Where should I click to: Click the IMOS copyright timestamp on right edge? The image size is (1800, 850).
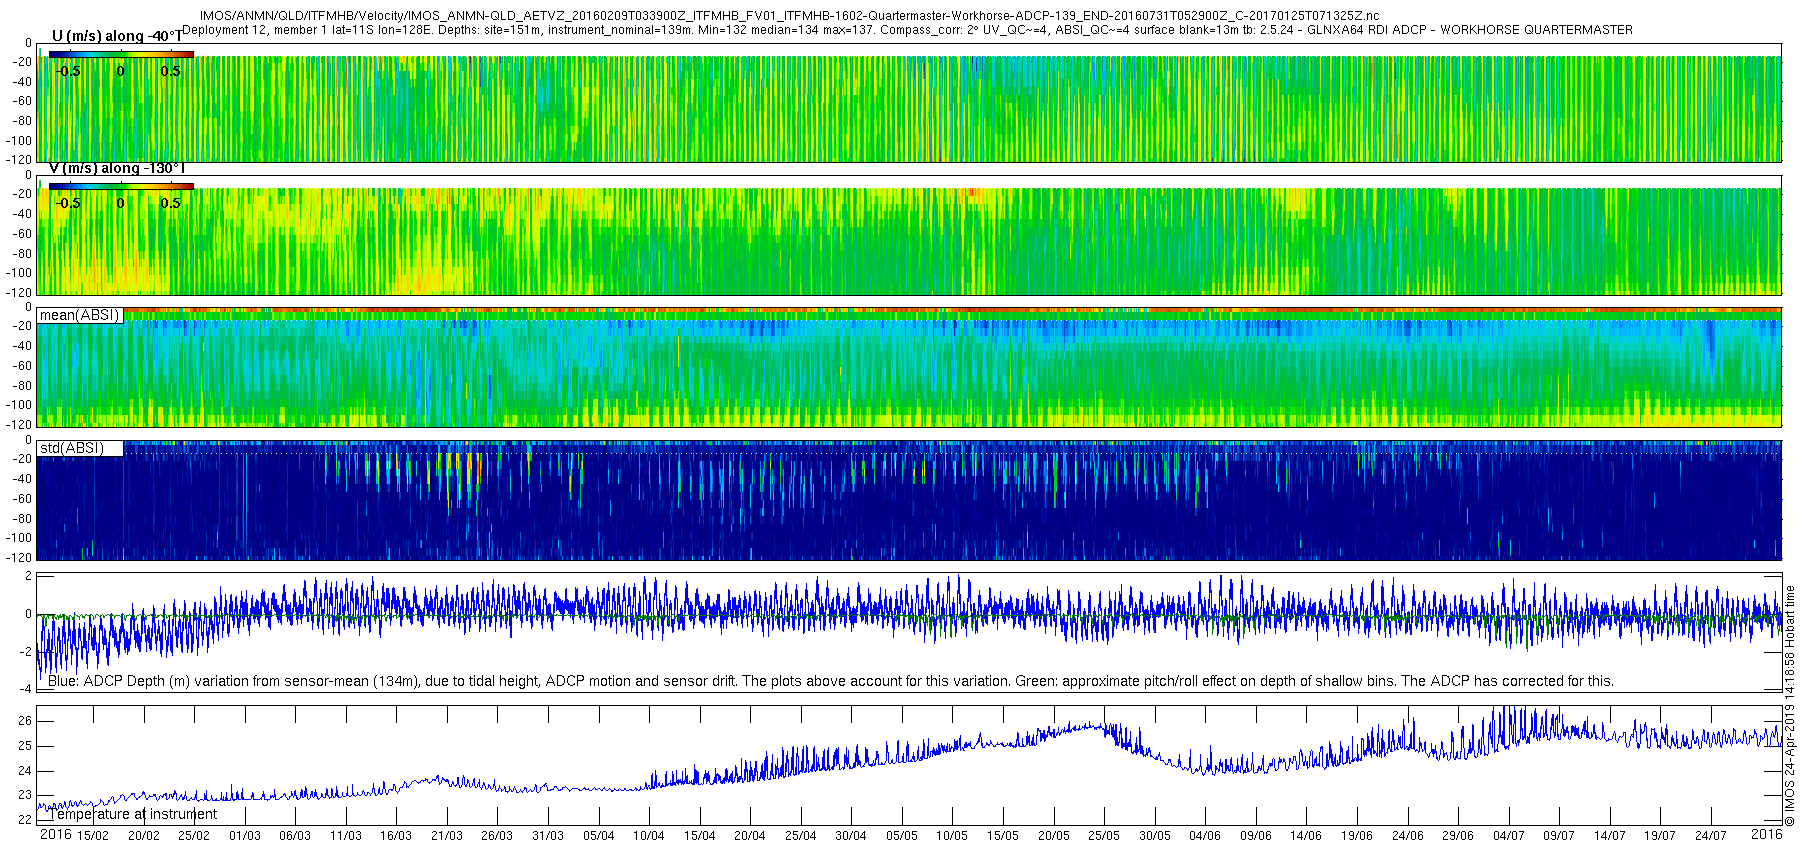(x=1790, y=706)
